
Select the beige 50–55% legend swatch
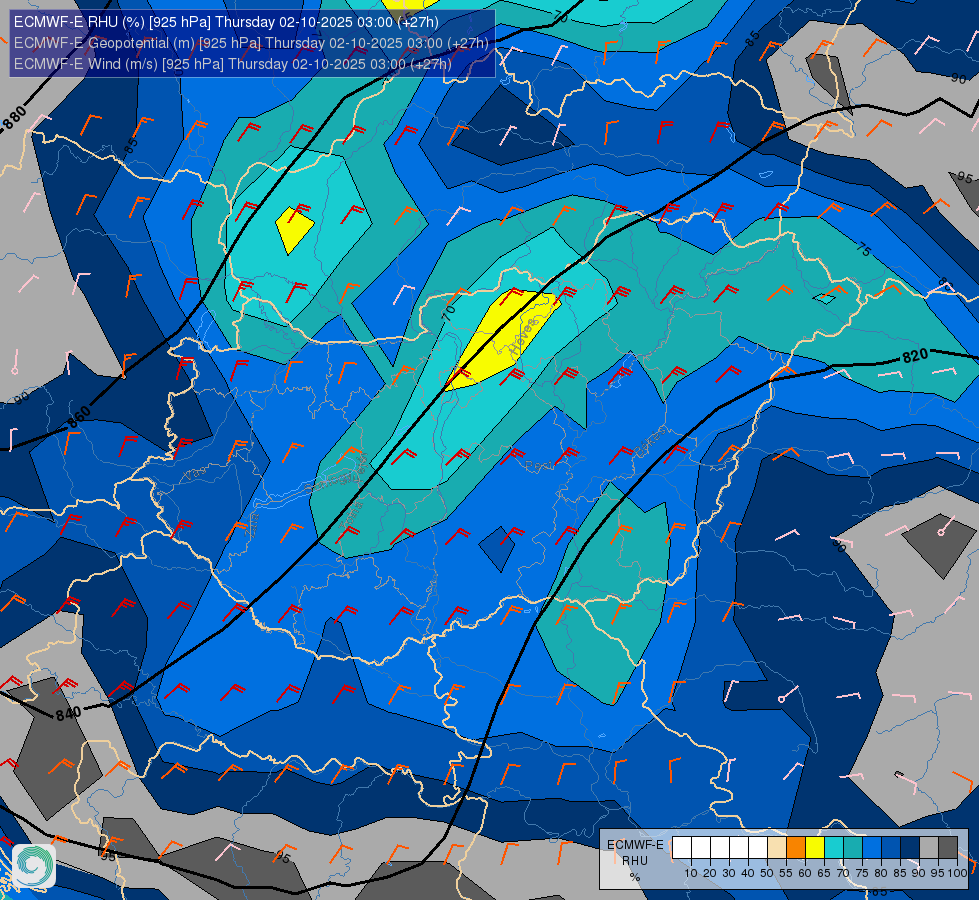[x=777, y=848]
